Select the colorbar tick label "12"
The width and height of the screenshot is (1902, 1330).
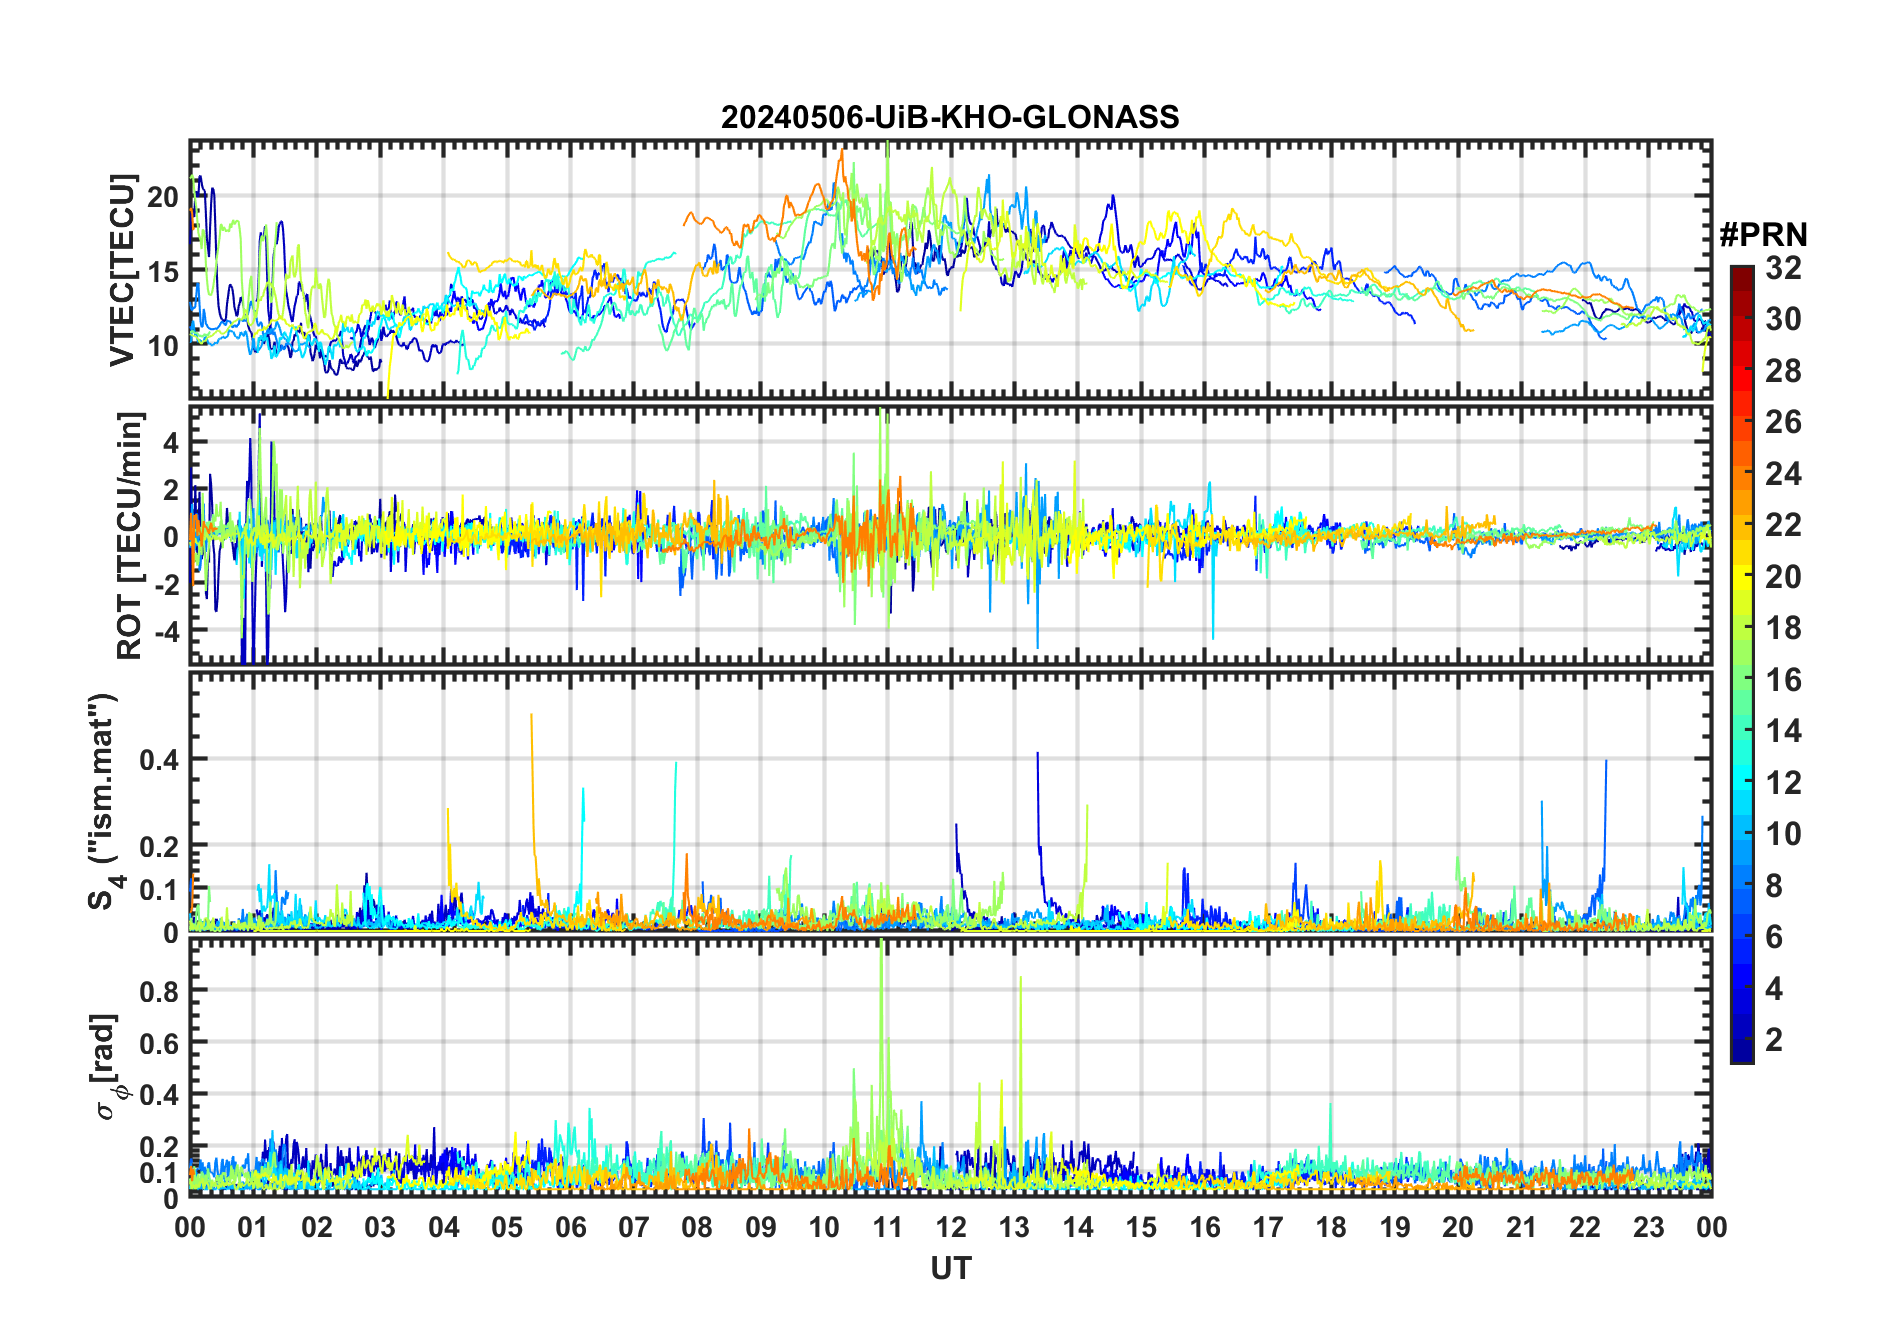(1784, 783)
